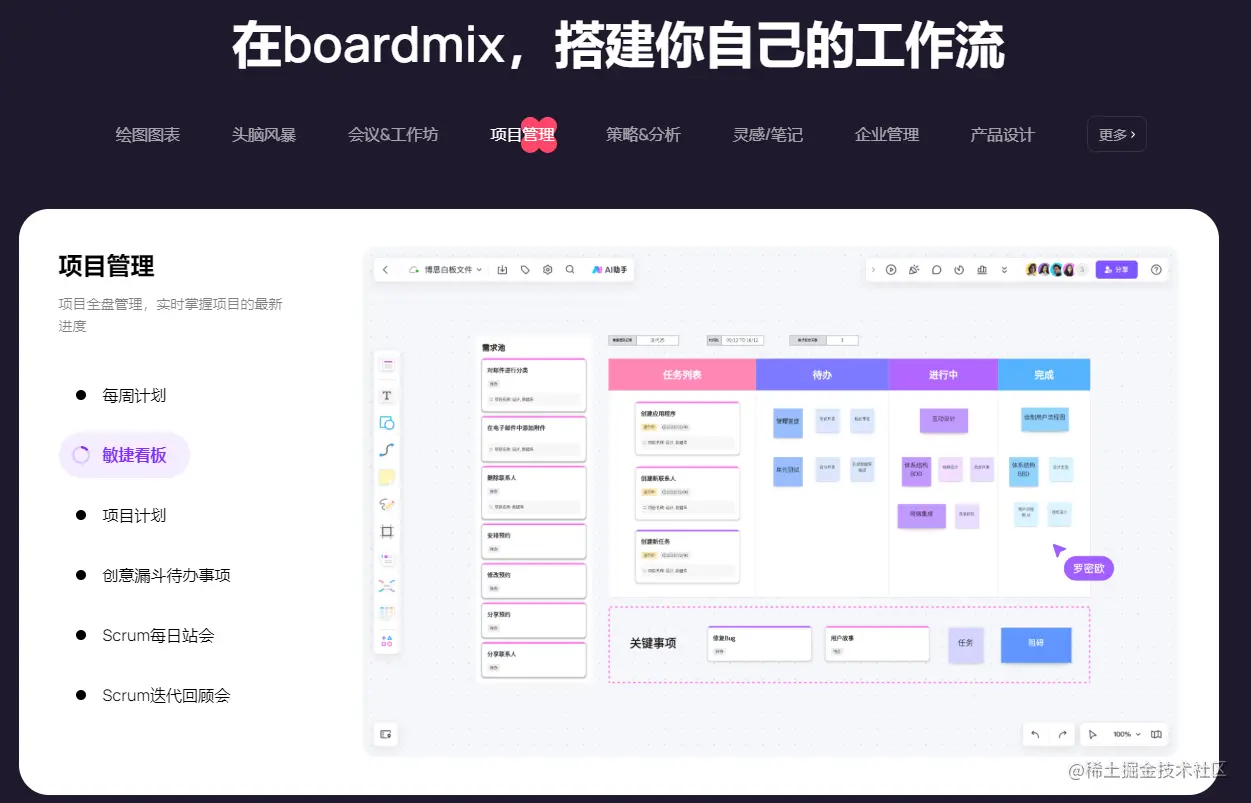Switch to the 产品设计 tab

[x=1002, y=134]
